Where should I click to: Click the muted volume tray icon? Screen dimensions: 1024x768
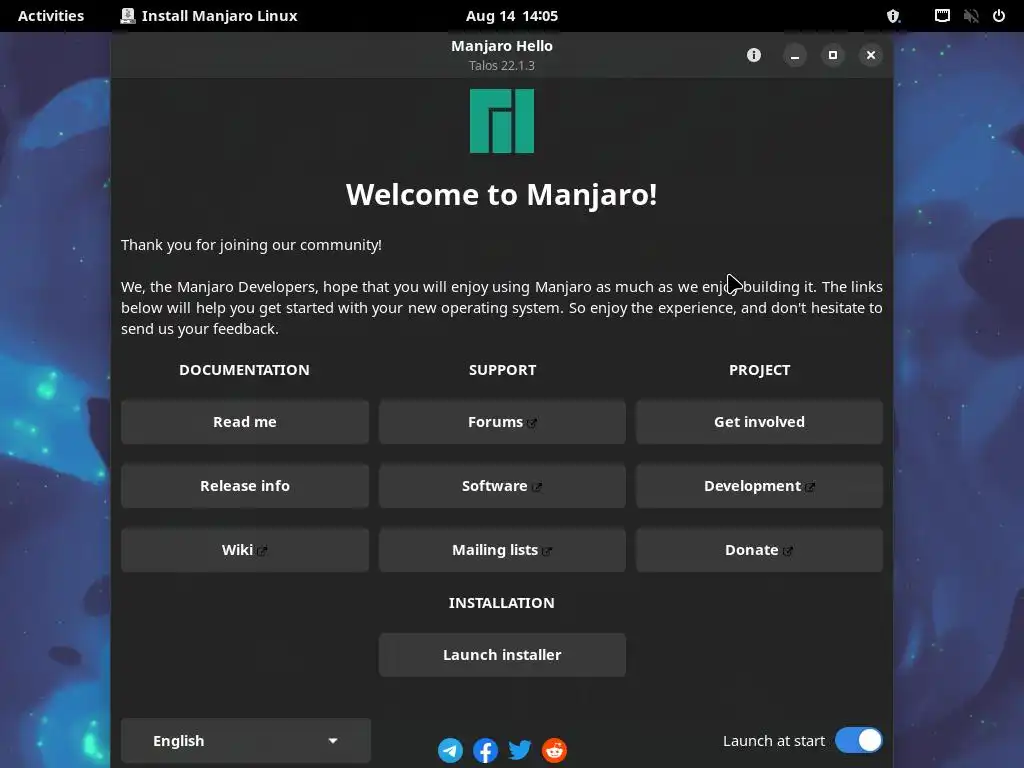[971, 16]
